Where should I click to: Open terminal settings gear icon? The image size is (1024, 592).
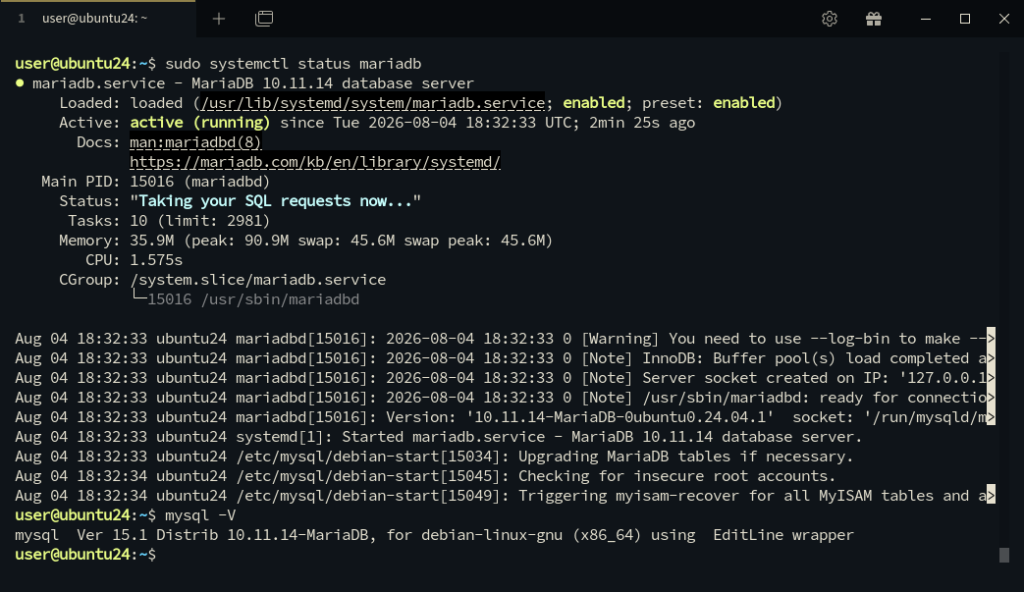pyautogui.click(x=829, y=19)
